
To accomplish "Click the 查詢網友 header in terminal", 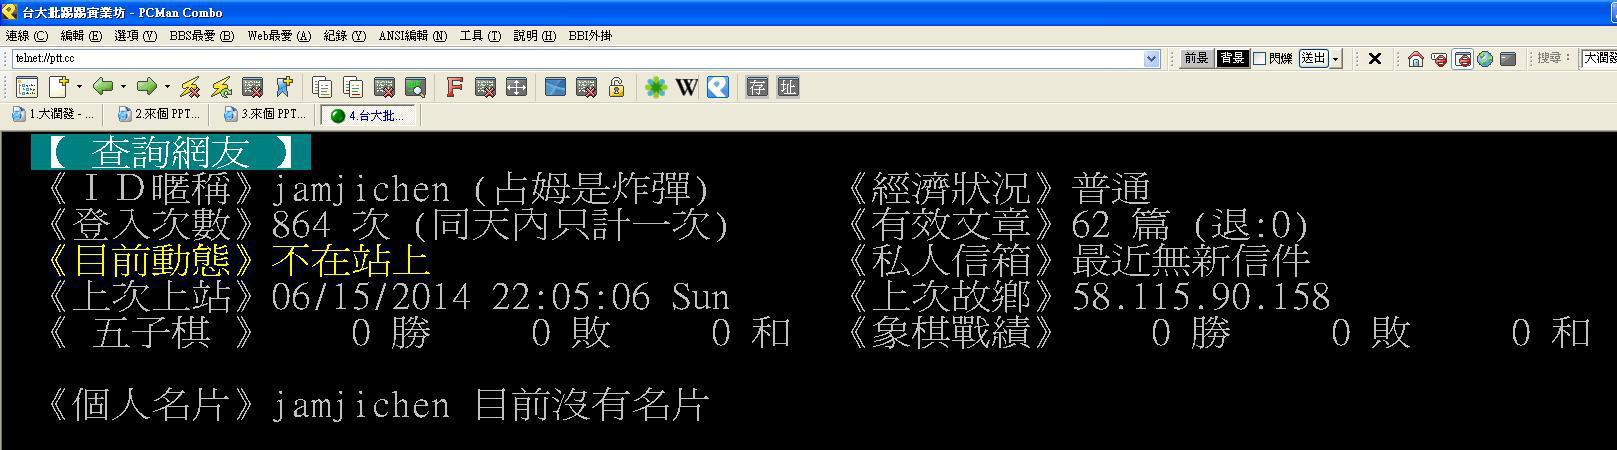I will point(171,152).
